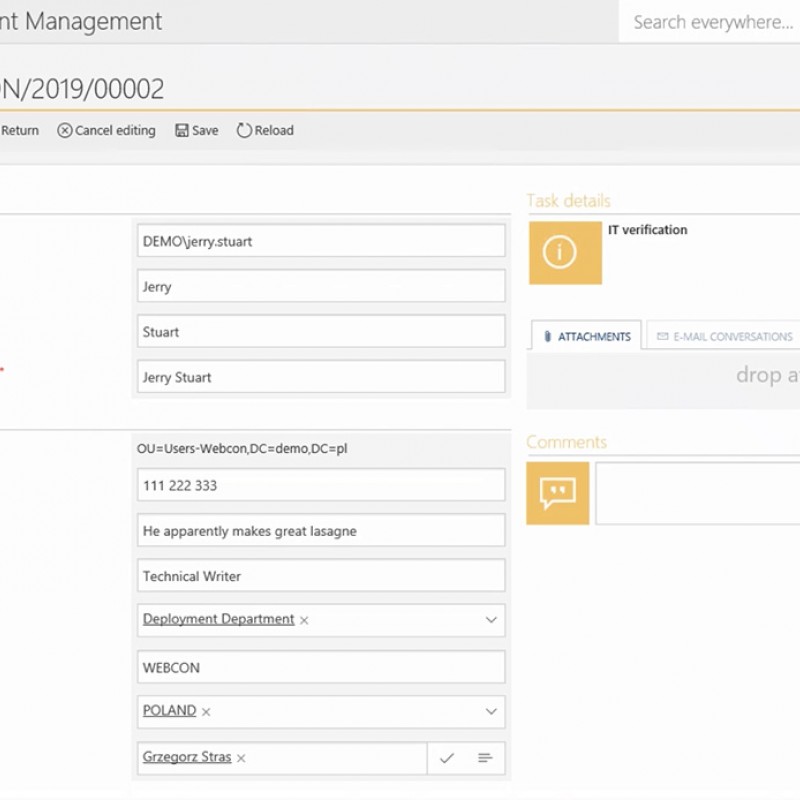Screen dimensions: 800x800
Task: Click the Comments speech bubble icon
Action: (x=558, y=493)
